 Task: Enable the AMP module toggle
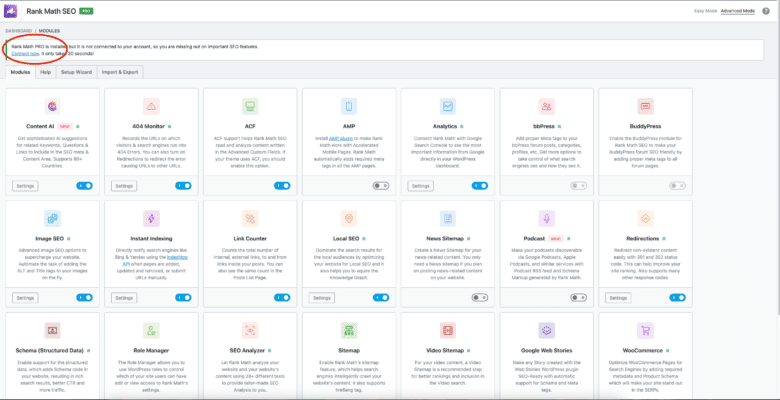(381, 186)
